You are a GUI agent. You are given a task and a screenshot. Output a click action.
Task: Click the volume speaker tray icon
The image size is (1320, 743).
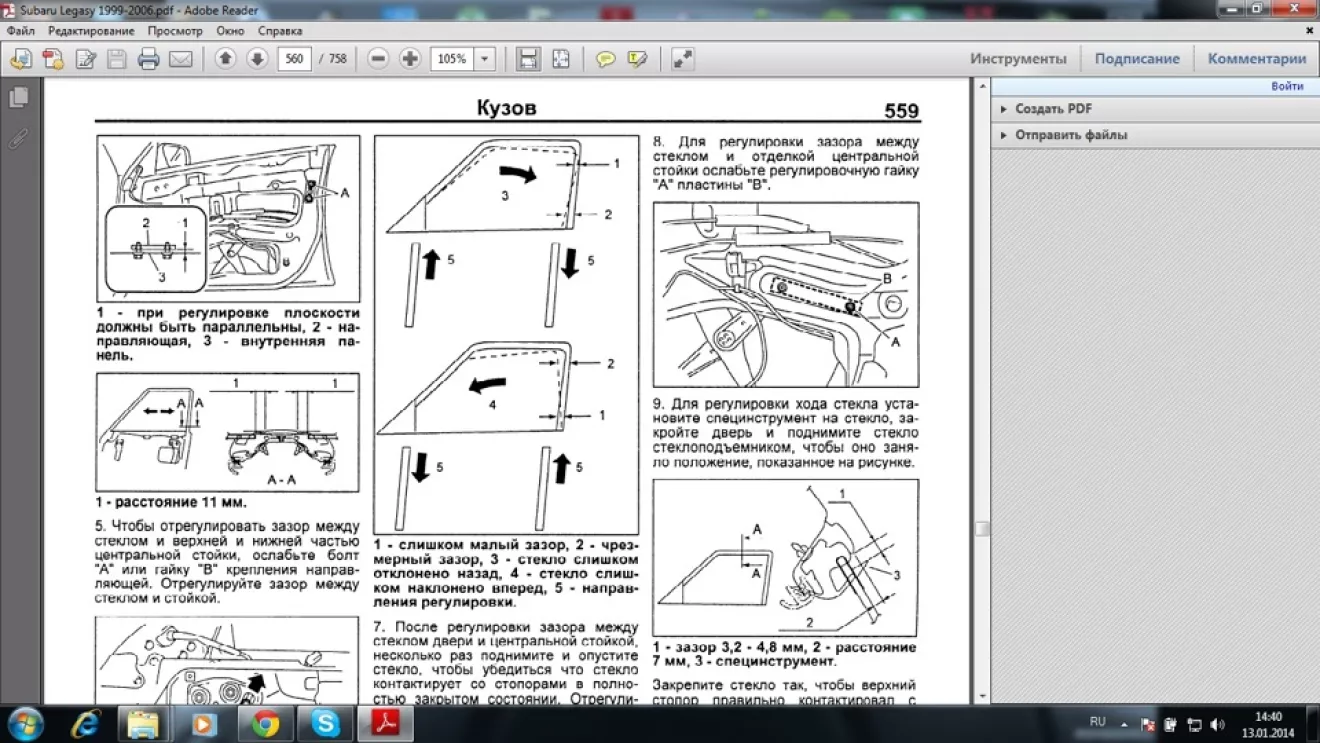click(x=1217, y=724)
